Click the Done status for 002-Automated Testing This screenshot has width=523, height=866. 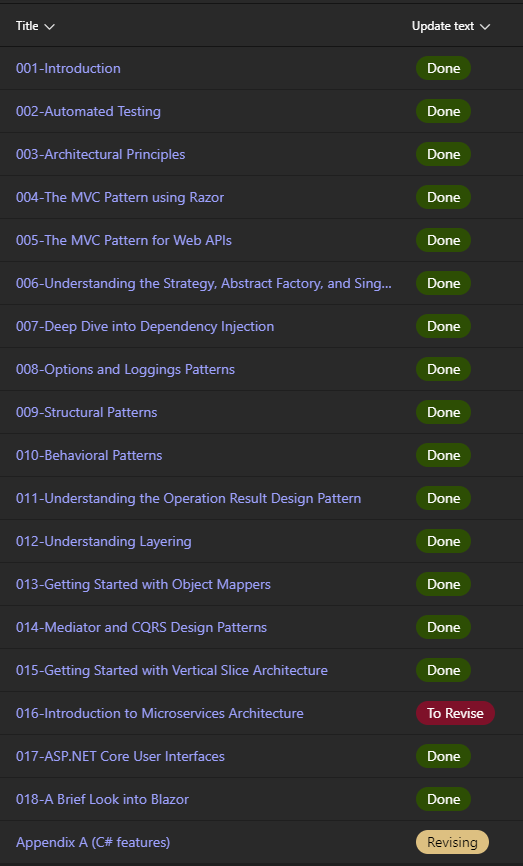coord(443,112)
